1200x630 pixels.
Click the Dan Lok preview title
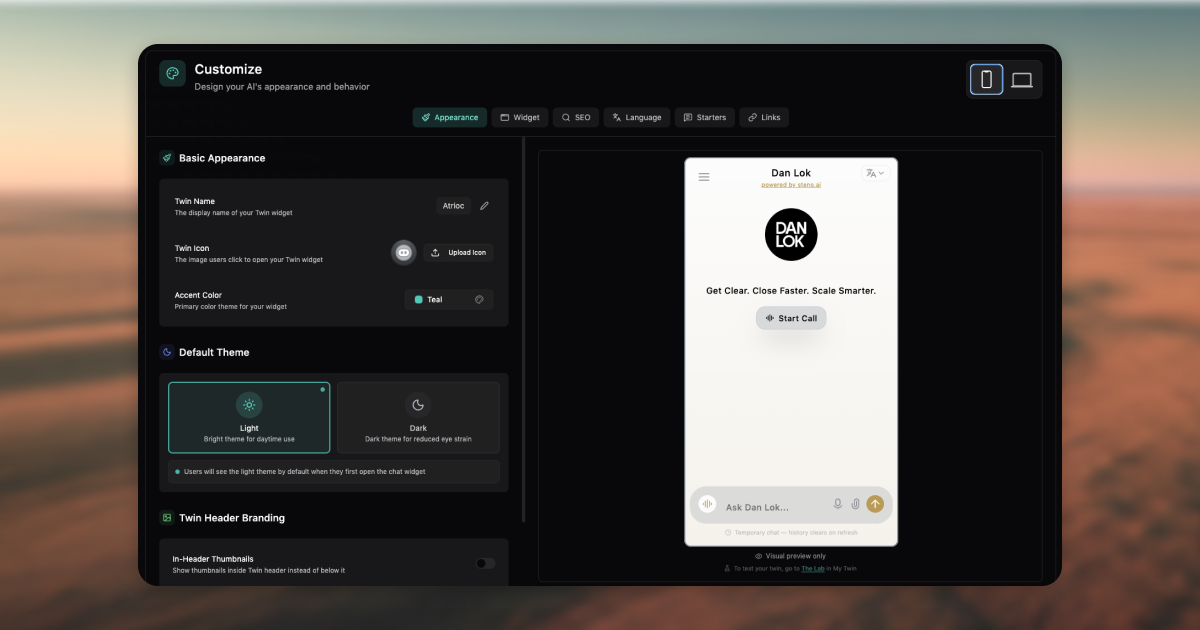coord(791,173)
